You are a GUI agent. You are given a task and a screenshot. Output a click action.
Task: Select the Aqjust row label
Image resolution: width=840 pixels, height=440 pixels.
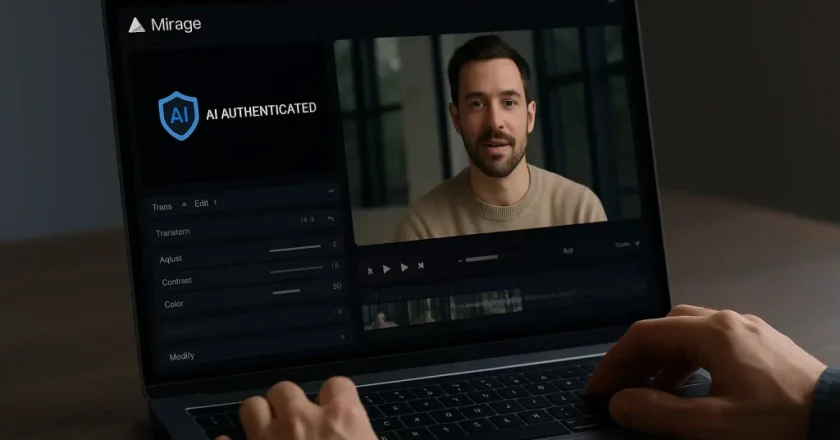pos(171,259)
